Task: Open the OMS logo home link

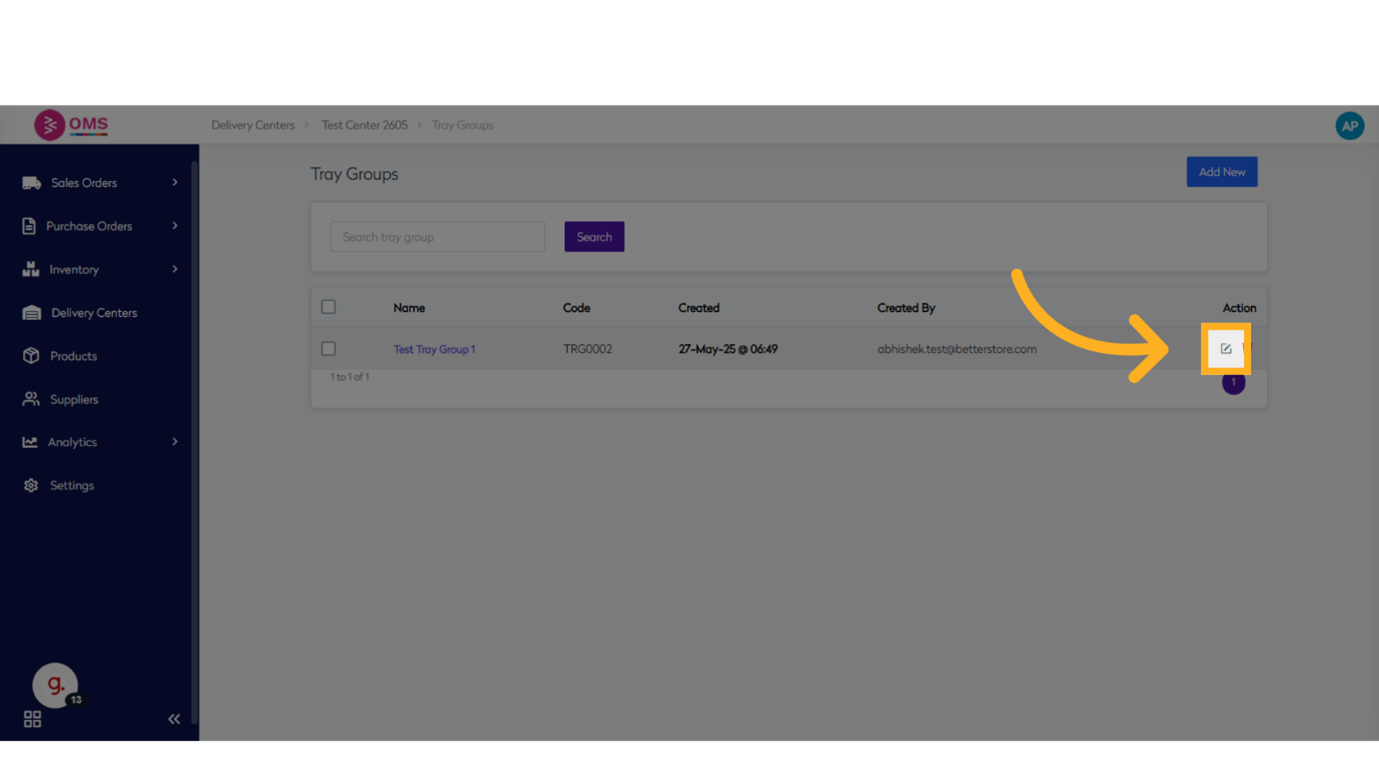Action: click(71, 125)
